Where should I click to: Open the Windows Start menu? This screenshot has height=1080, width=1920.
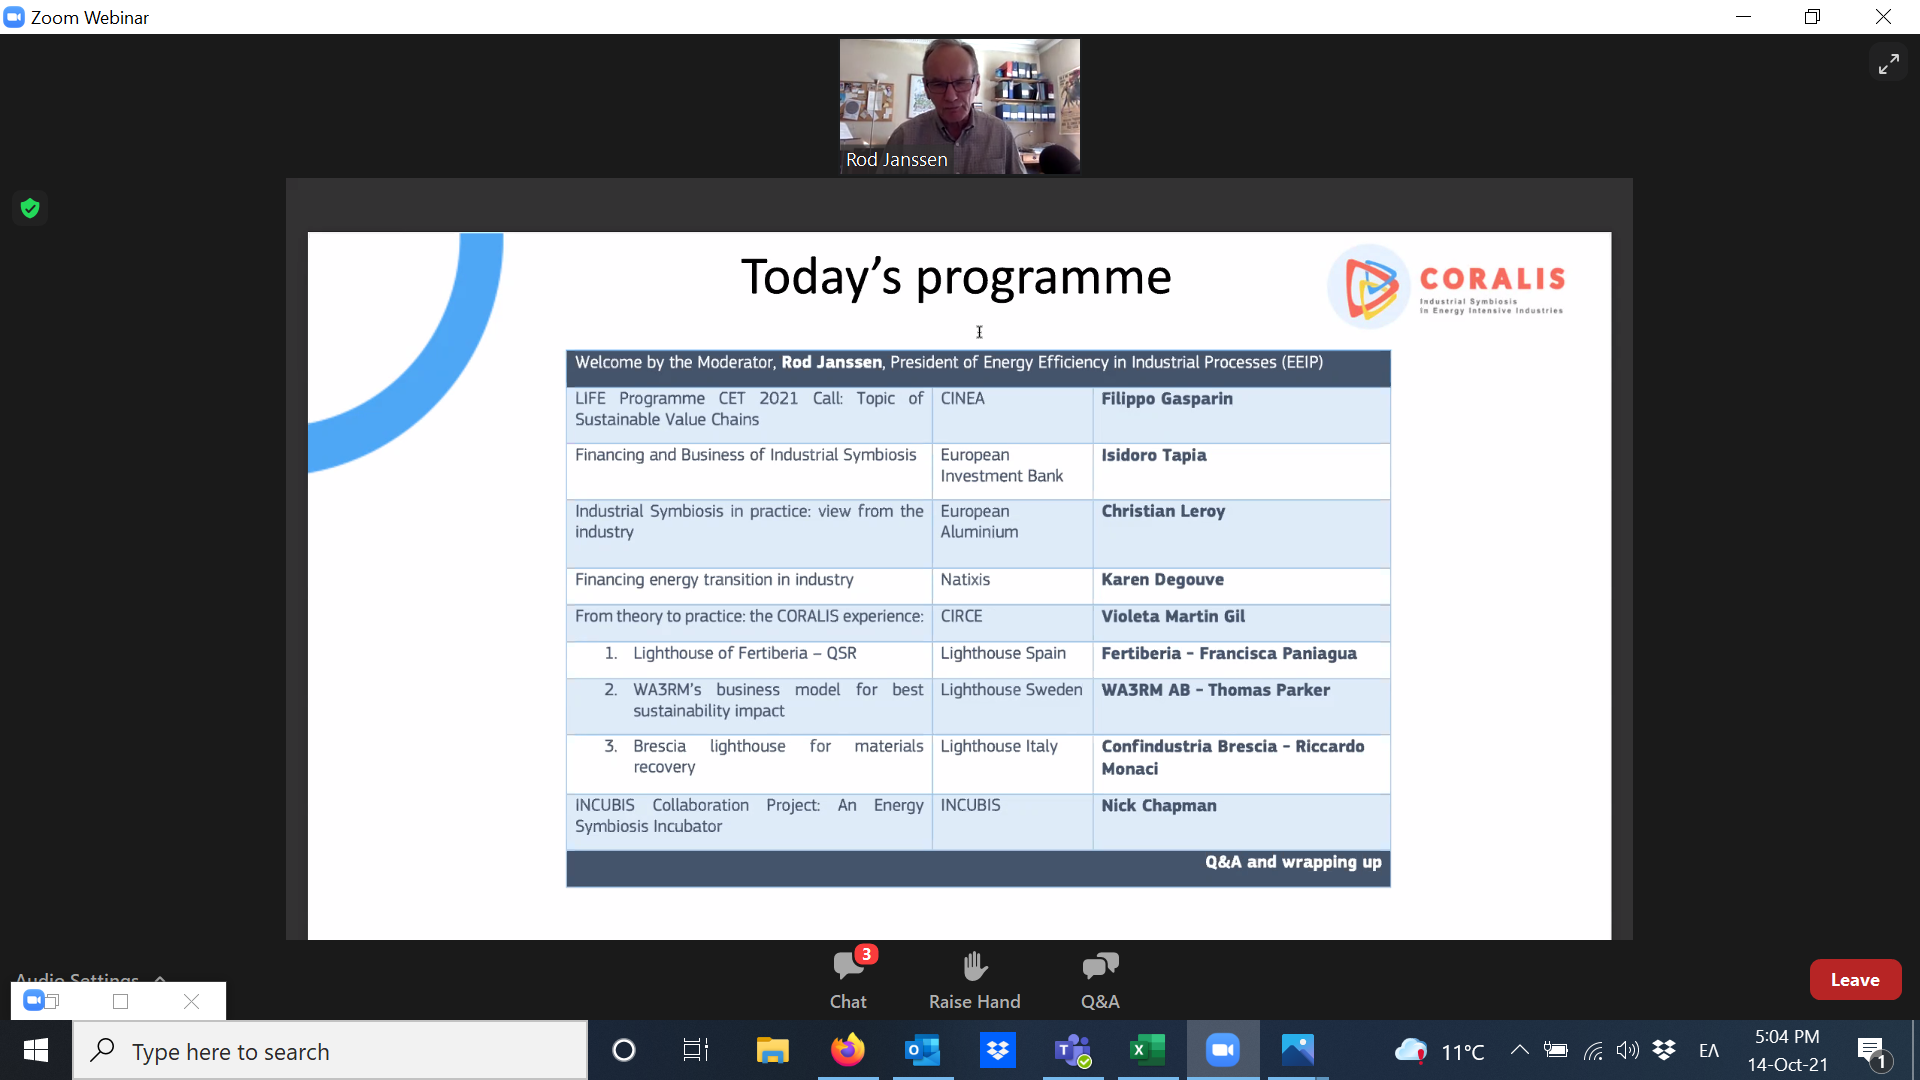pyautogui.click(x=36, y=1051)
